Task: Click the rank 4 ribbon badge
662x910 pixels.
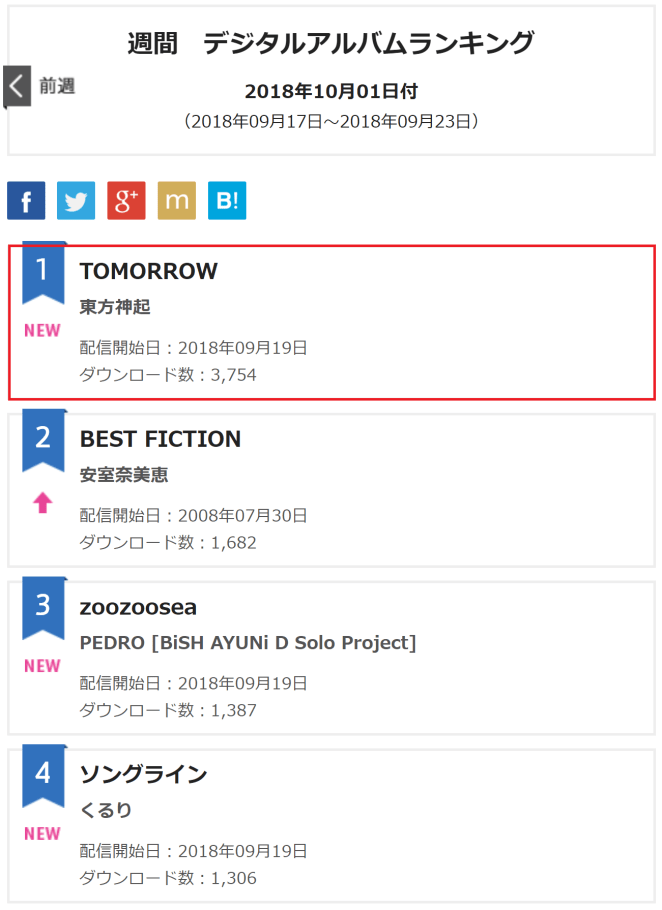Action: (43, 775)
